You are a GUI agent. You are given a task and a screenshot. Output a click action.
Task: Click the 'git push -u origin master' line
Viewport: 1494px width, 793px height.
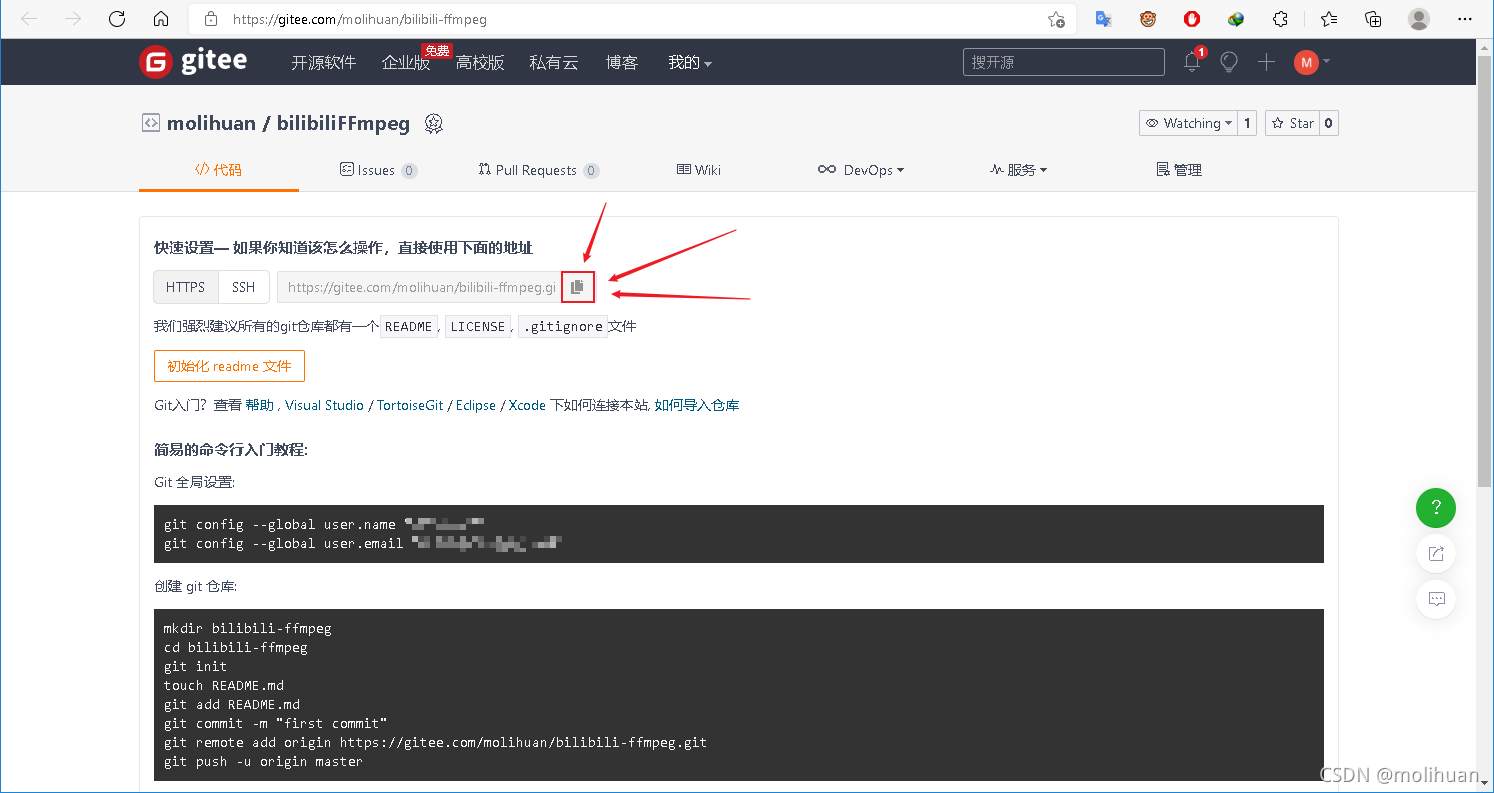[x=263, y=761]
